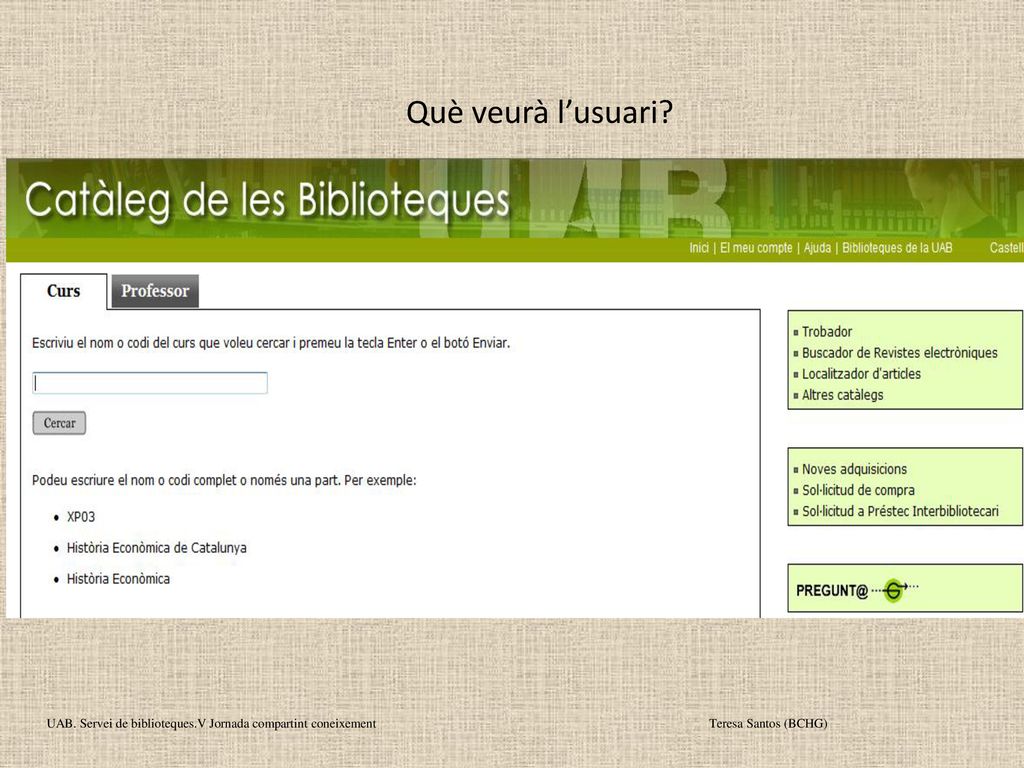Screen dimensions: 1024x768
Task: Open Sol·licitud de compra link
Action: pos(858,490)
